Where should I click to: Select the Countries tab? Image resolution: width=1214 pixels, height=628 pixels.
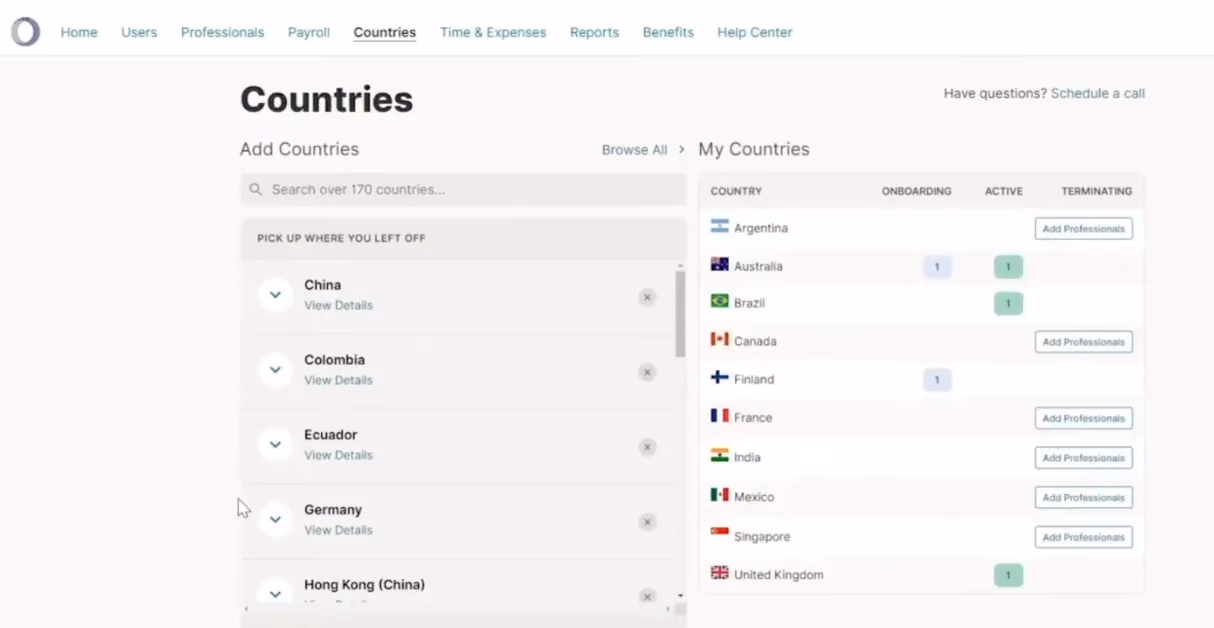[385, 32]
